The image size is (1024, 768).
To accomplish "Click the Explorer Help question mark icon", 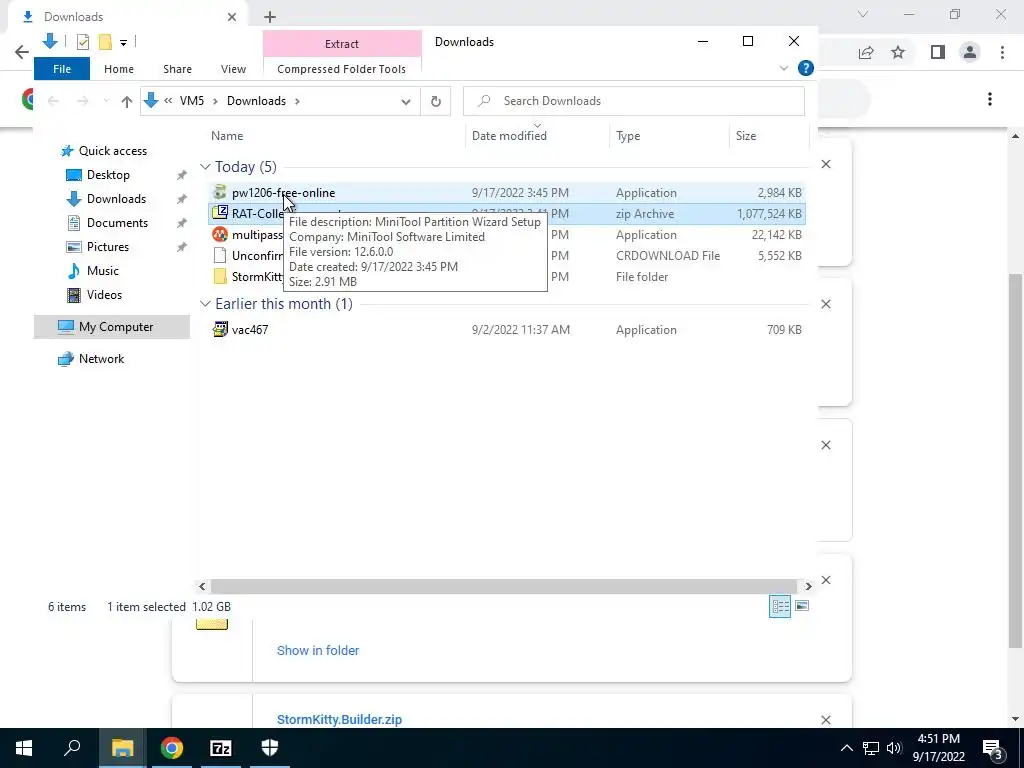I will click(x=806, y=68).
